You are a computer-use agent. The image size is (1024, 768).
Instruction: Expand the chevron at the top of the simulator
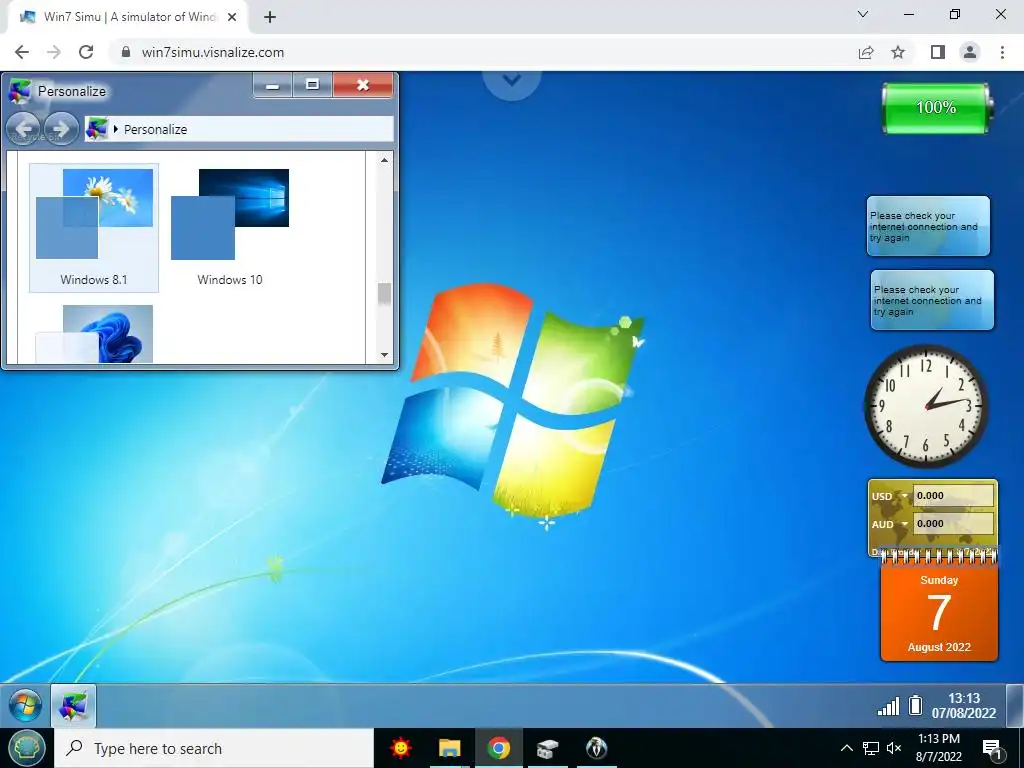(x=512, y=80)
